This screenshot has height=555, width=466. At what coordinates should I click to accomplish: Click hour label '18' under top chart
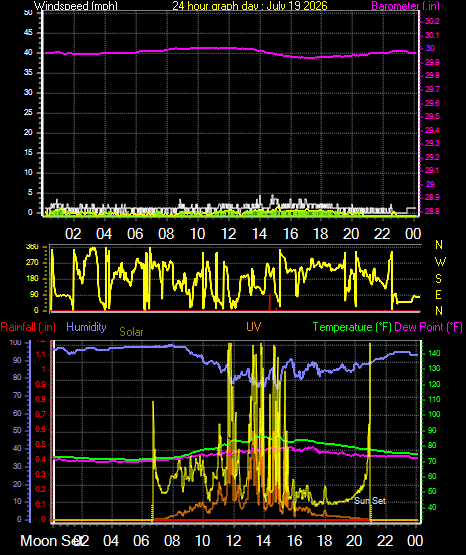(321, 234)
